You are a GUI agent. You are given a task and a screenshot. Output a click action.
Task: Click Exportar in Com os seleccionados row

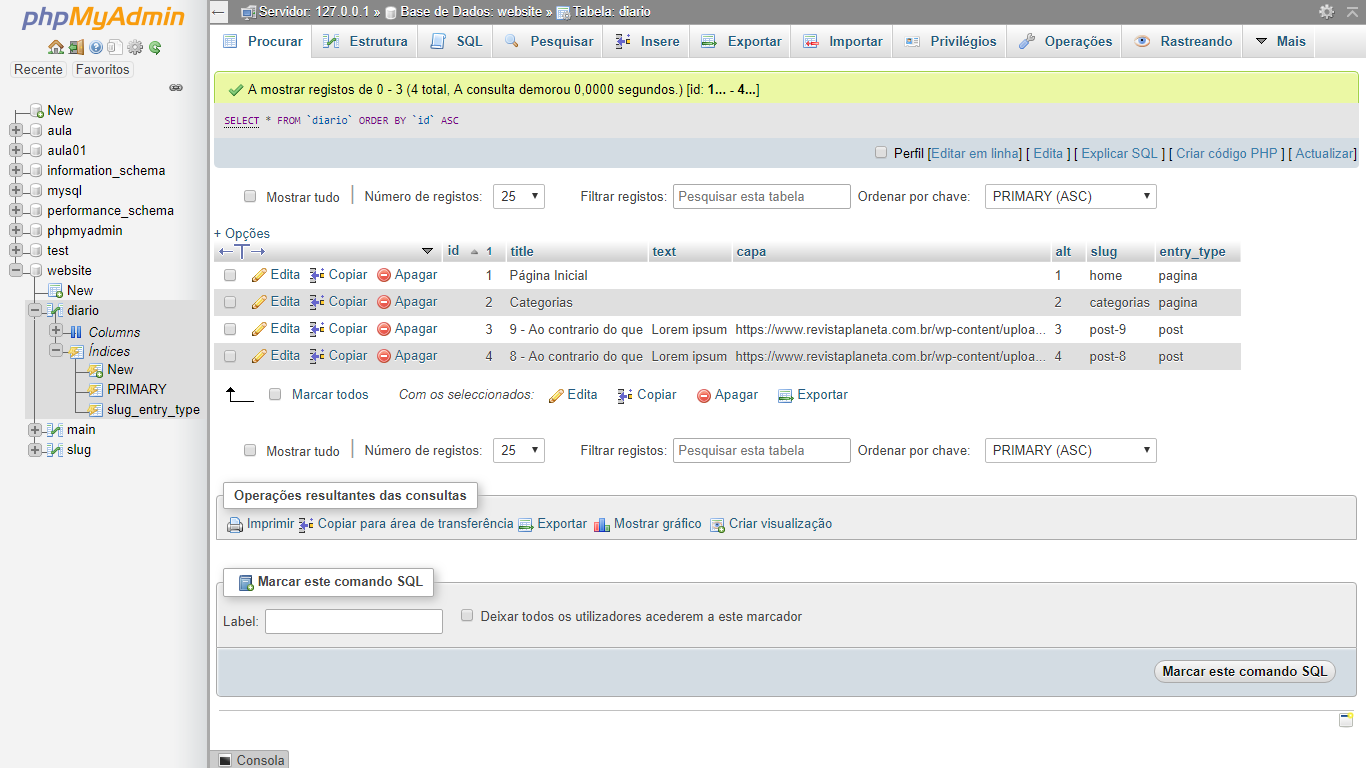[x=812, y=395]
